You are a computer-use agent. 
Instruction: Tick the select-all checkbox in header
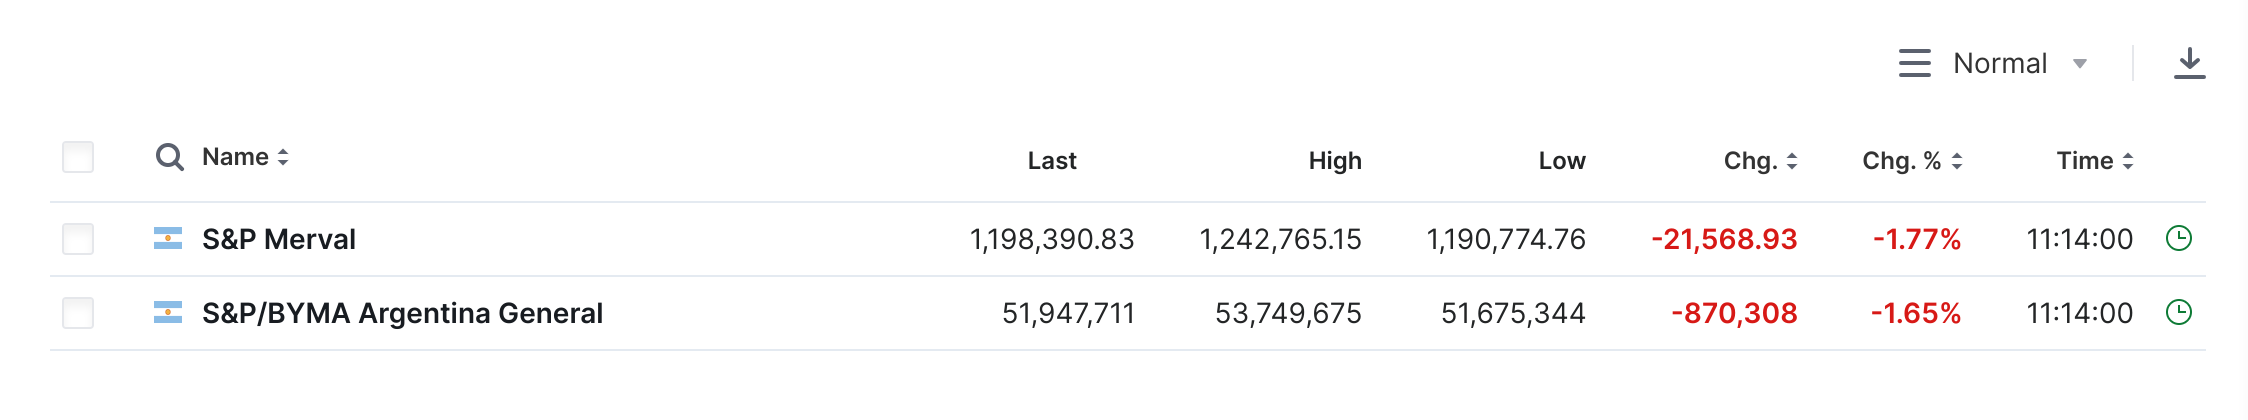pos(78,157)
